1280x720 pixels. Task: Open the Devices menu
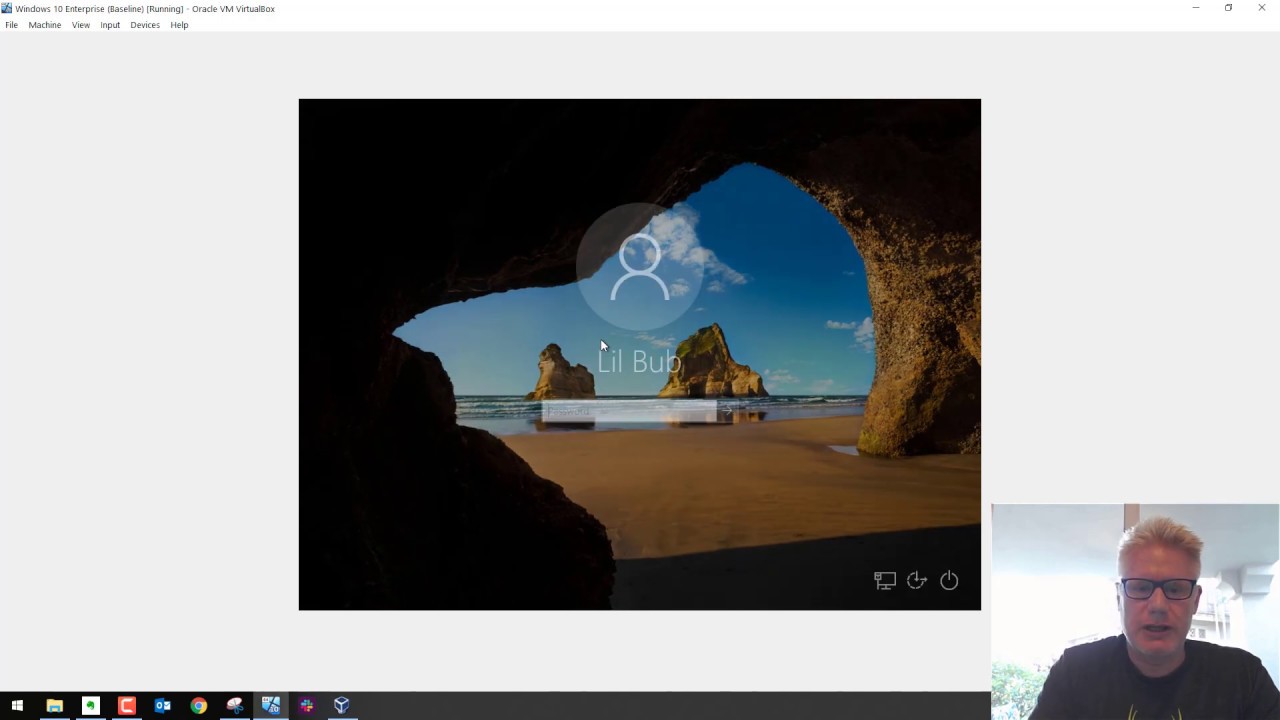click(145, 25)
